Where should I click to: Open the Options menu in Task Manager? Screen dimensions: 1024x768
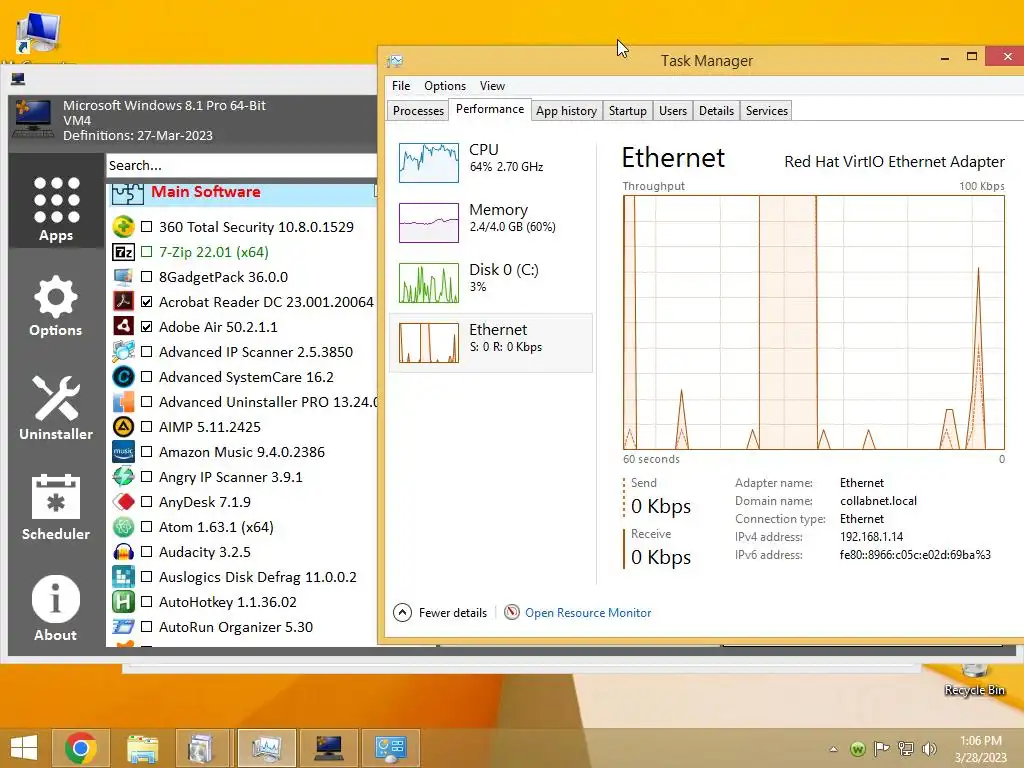click(x=445, y=86)
